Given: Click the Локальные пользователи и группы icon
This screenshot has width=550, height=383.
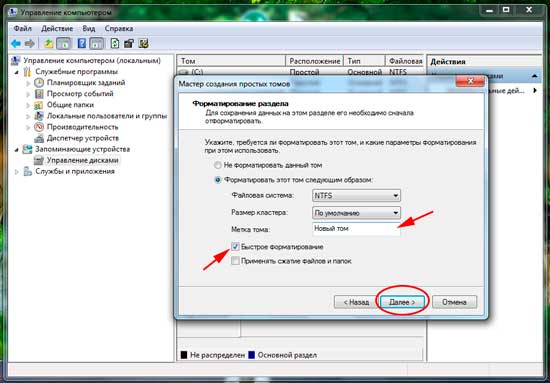Looking at the screenshot, I should point(39,116).
